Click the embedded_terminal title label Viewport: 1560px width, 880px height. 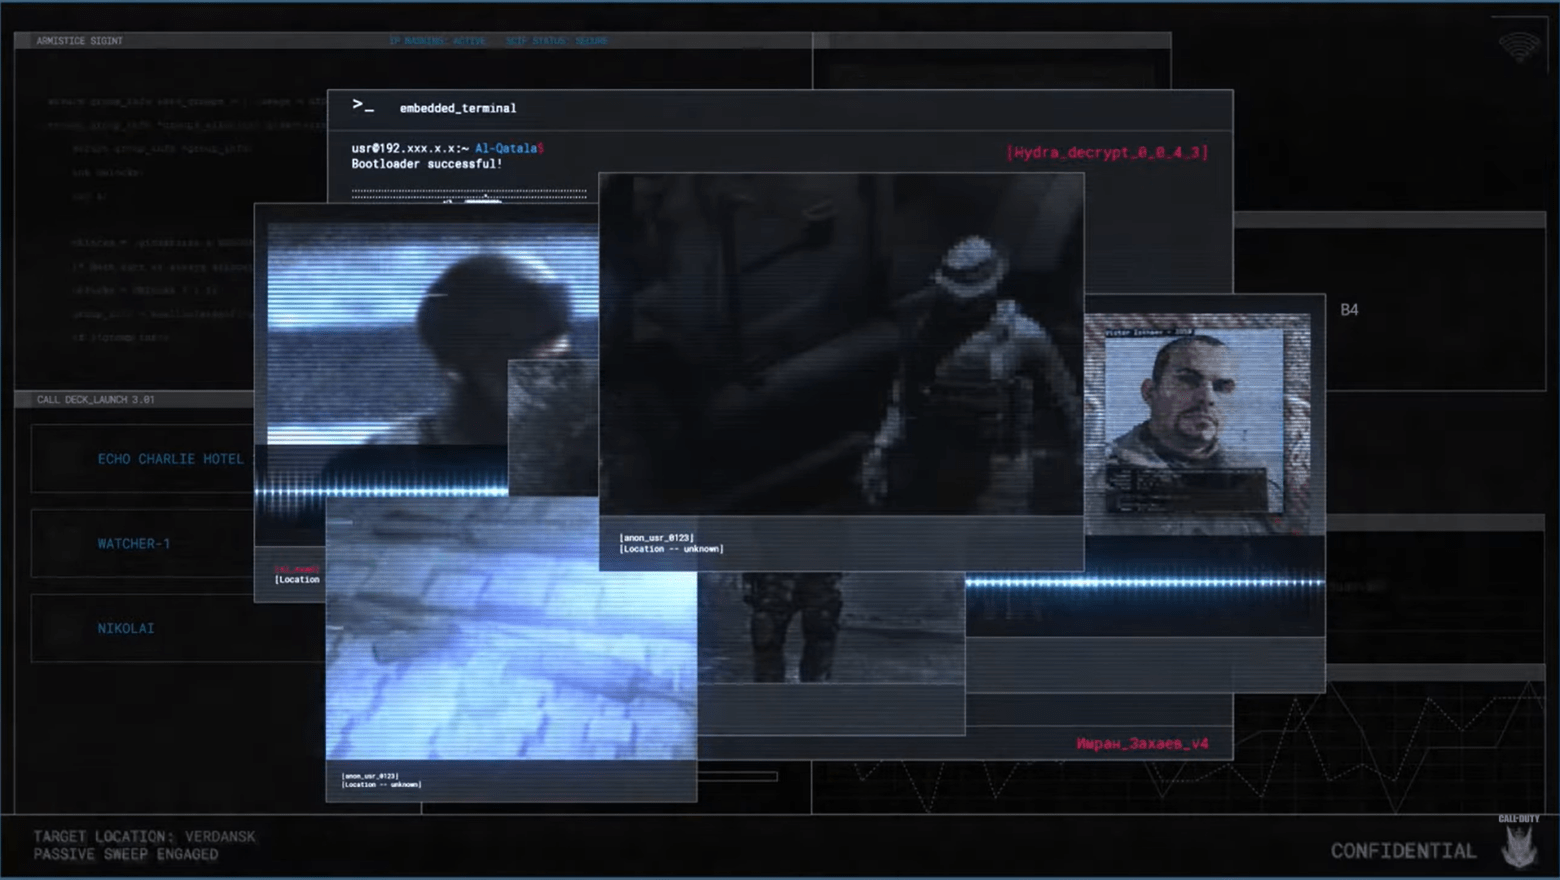tap(458, 108)
